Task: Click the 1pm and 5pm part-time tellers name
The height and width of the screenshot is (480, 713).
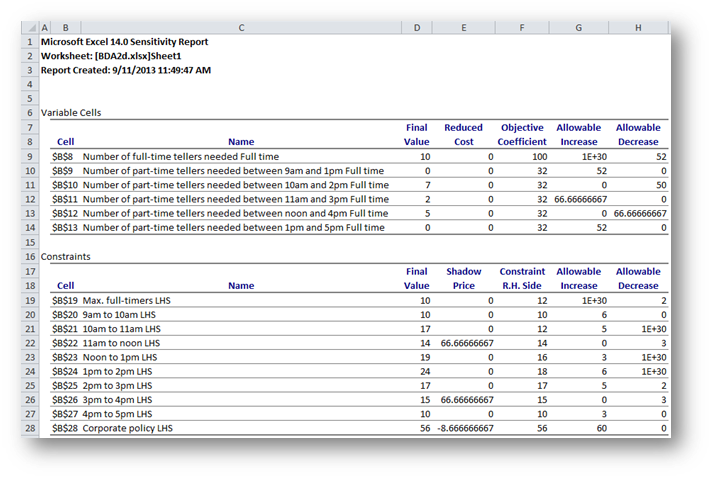Action: 233,227
